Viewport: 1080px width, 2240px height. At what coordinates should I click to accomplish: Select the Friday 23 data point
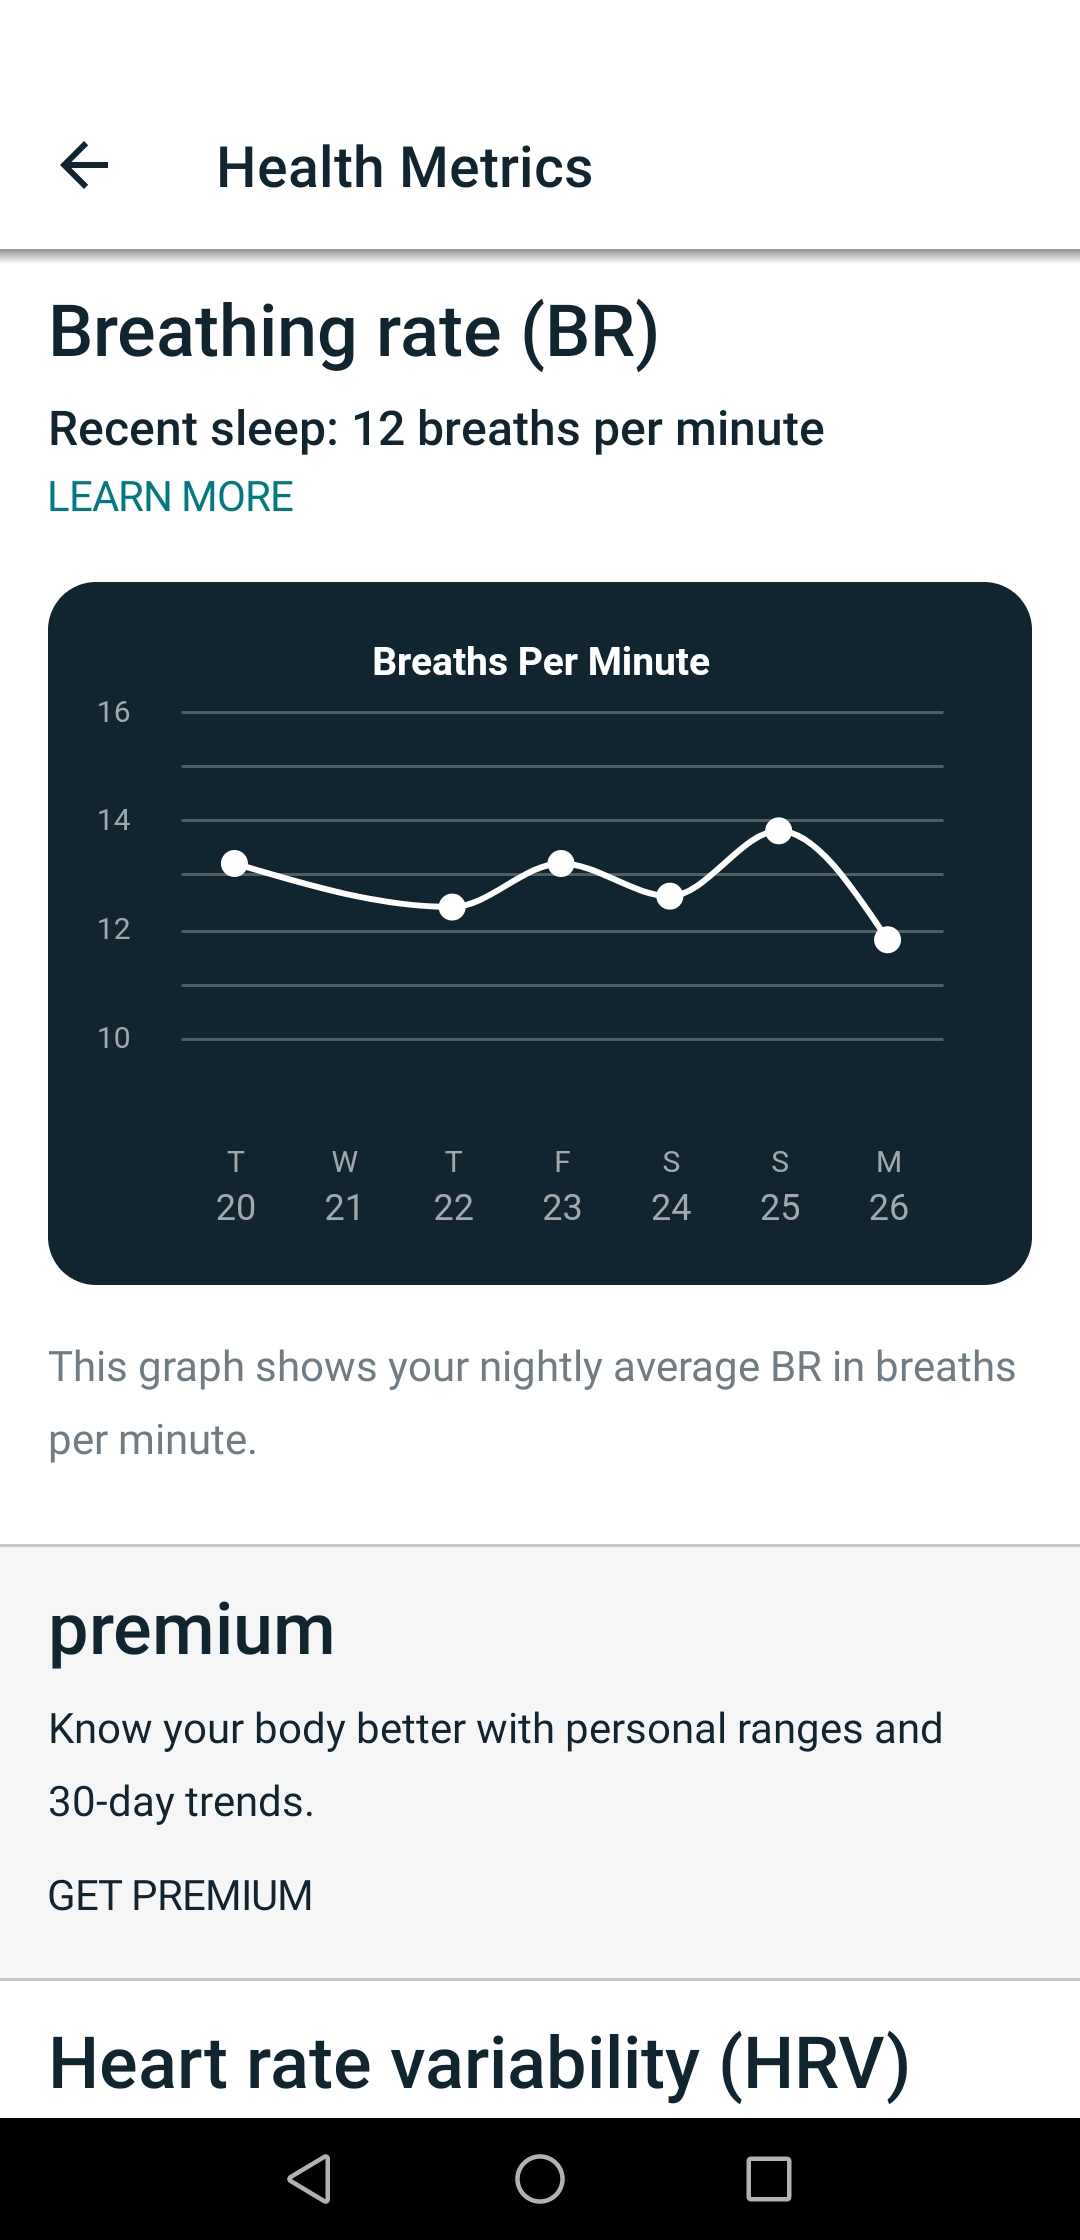tap(561, 863)
